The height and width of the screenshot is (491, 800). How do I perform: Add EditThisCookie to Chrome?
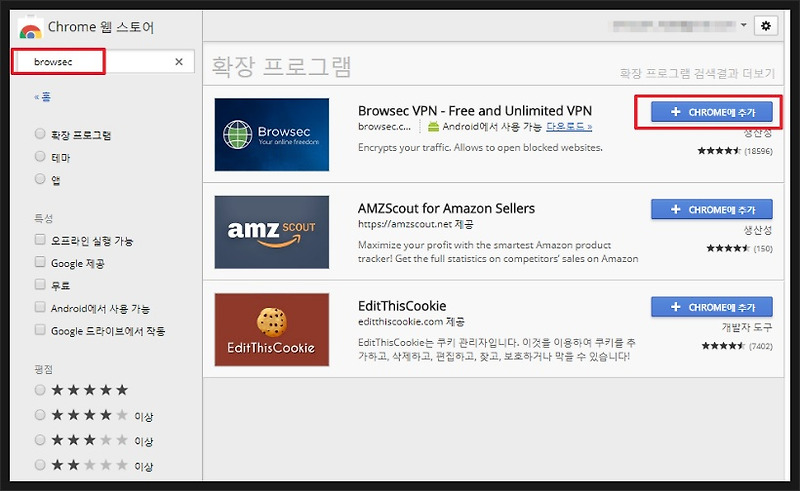click(711, 307)
